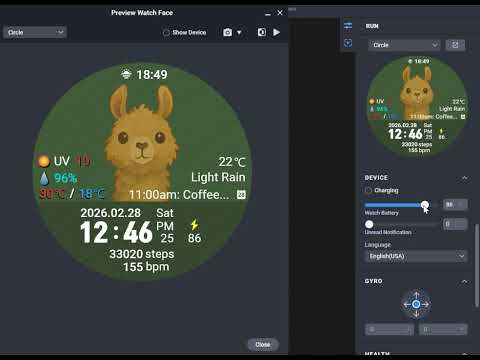Adjust the Unread Notification slider handle
The image size is (480, 360).
(369, 224)
